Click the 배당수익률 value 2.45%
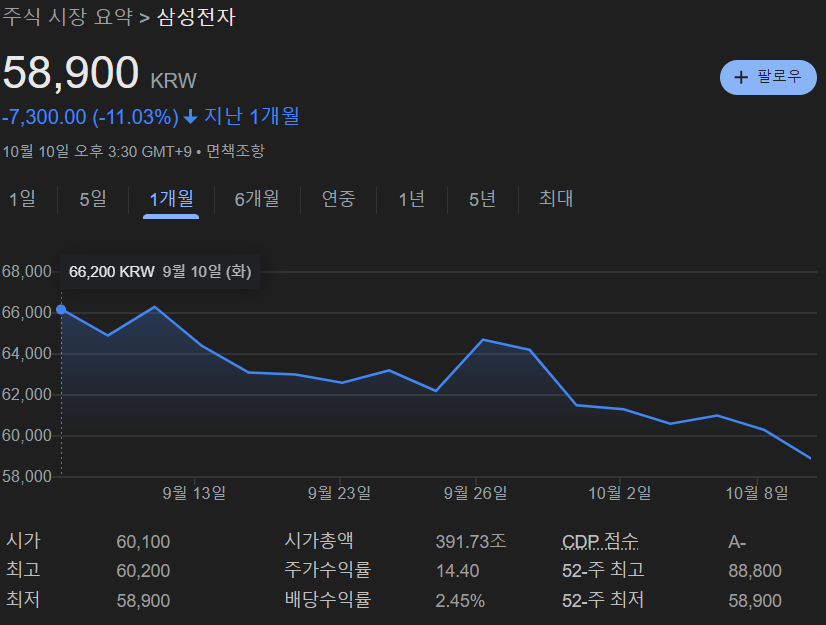This screenshot has width=826, height=625. [460, 601]
